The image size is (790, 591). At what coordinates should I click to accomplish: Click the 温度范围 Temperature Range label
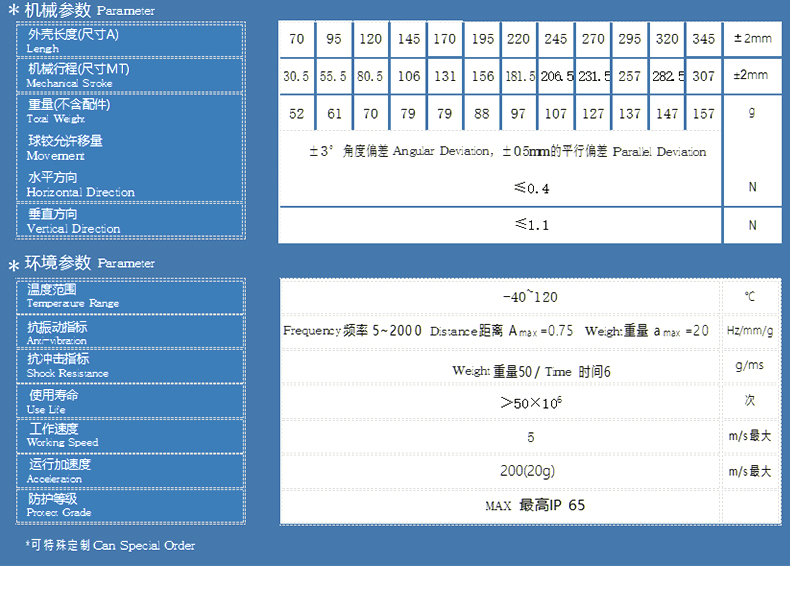coord(73,296)
